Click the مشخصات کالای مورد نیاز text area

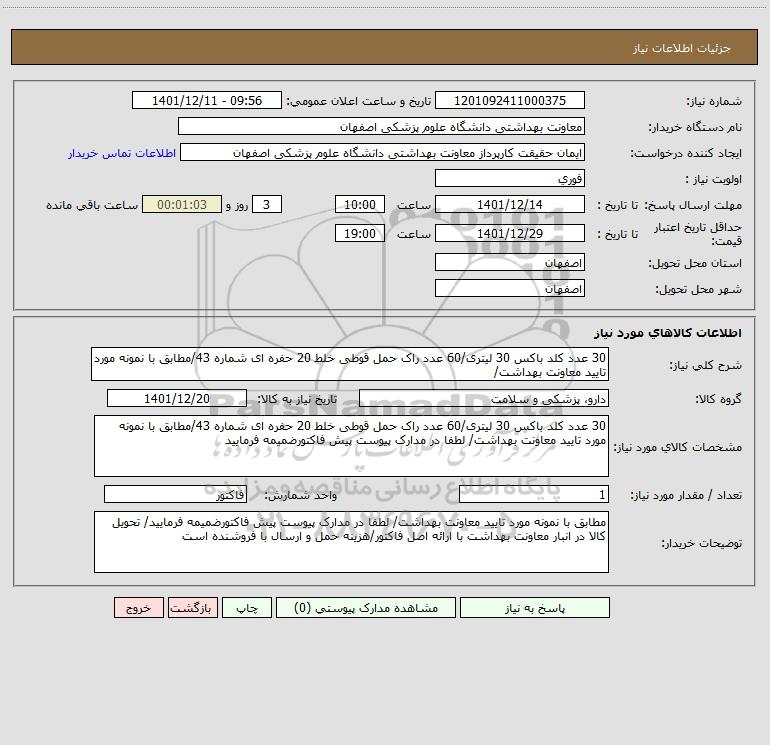click(351, 446)
